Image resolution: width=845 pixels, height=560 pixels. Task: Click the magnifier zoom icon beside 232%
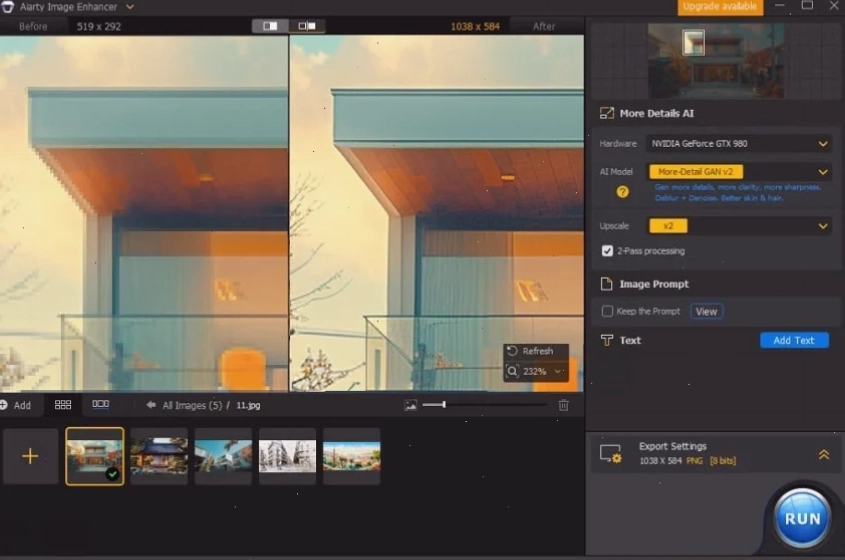point(512,371)
